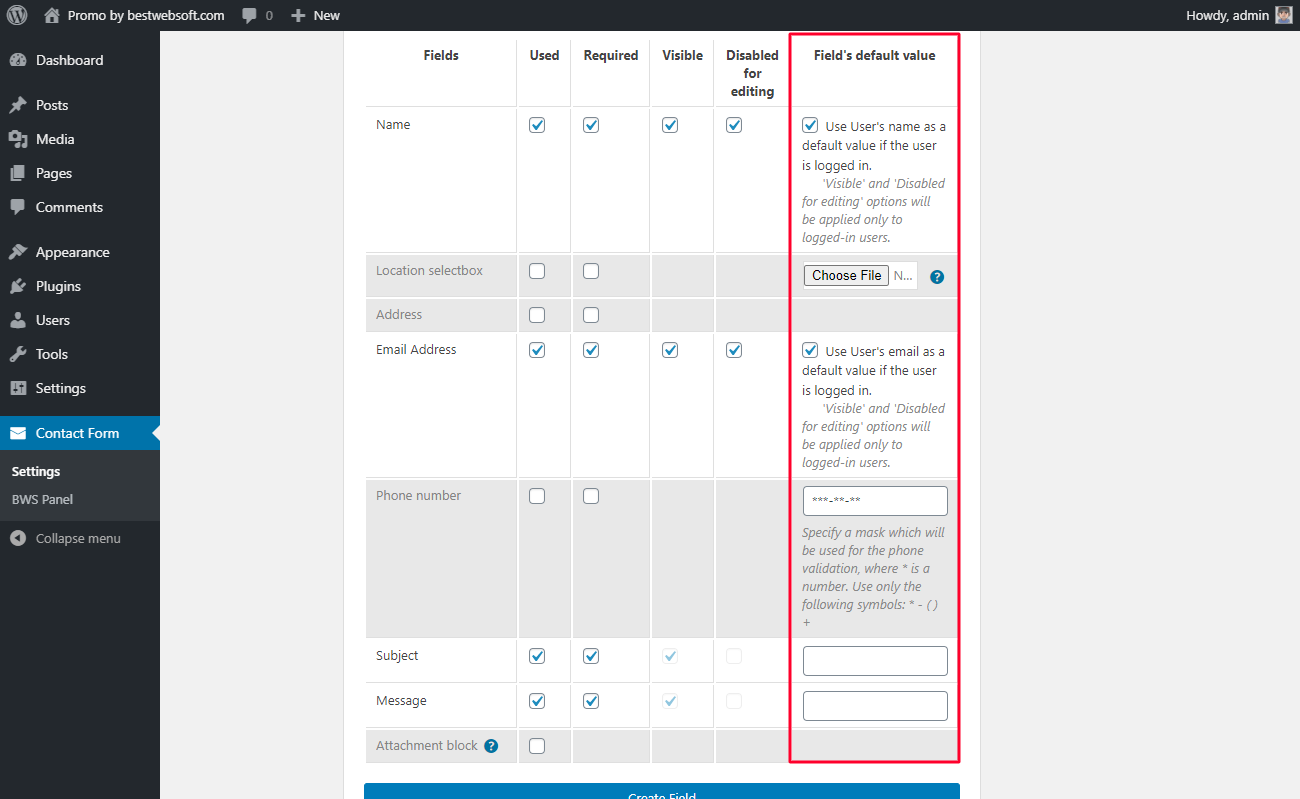Check Used for the Address field
1300x799 pixels.
pyautogui.click(x=537, y=315)
